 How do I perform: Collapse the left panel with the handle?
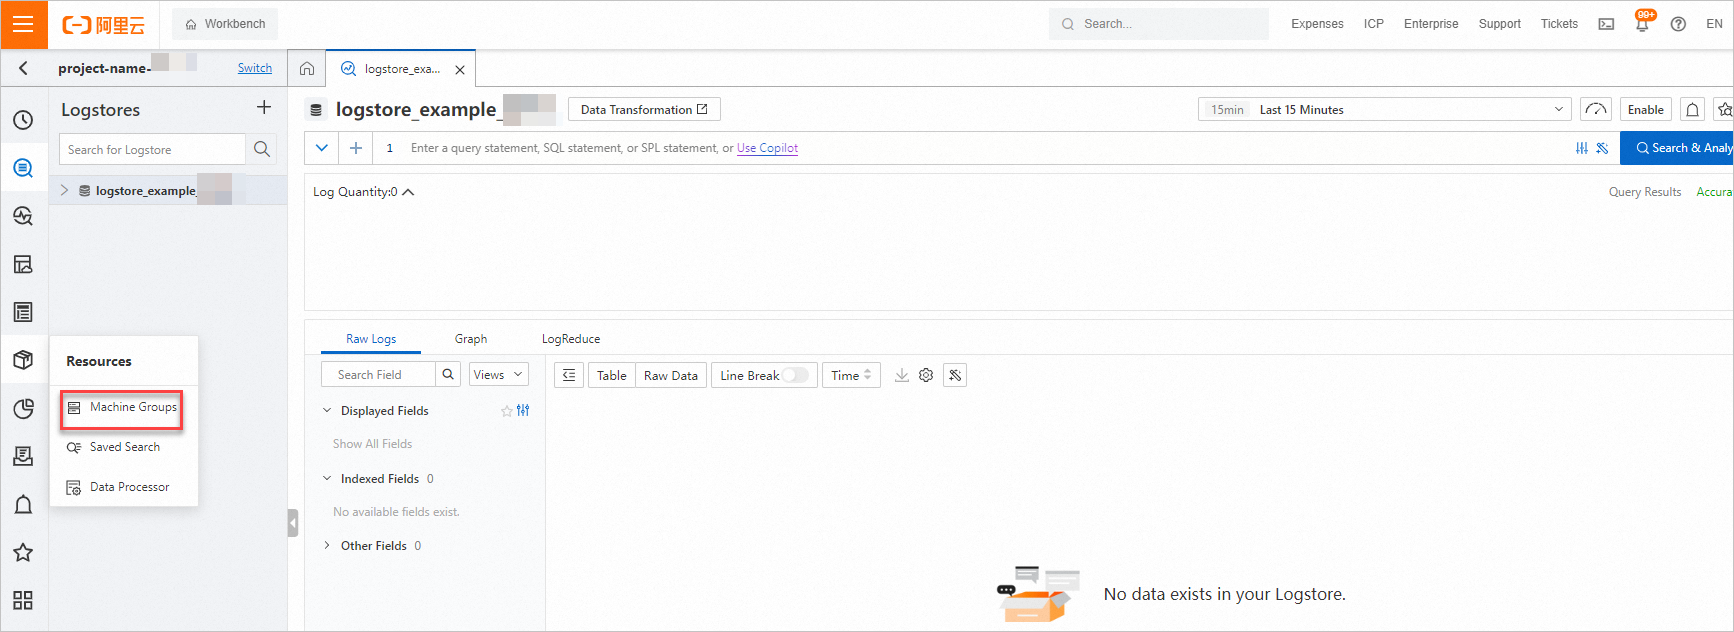[293, 523]
